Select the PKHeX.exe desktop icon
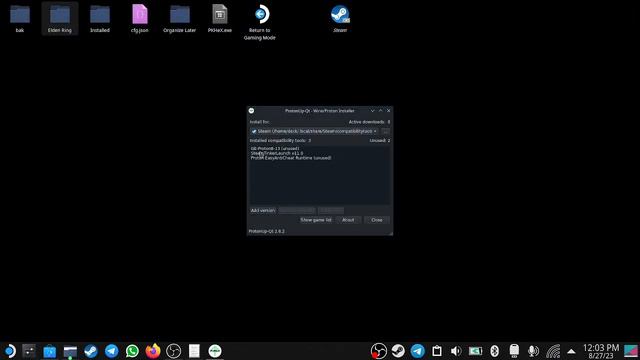This screenshot has width=640, height=360. [x=220, y=18]
